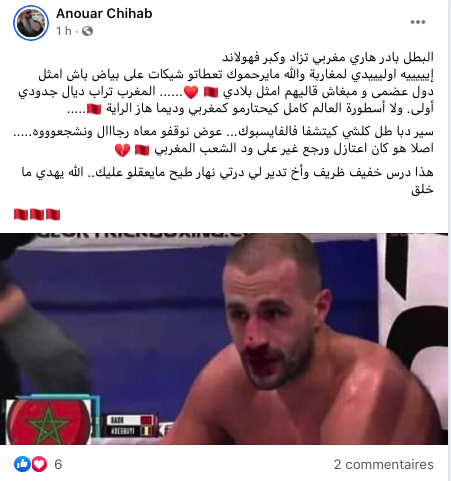Click the Moroccan flag emoji in fourth line
451x481 pixels.
pos(94,109)
